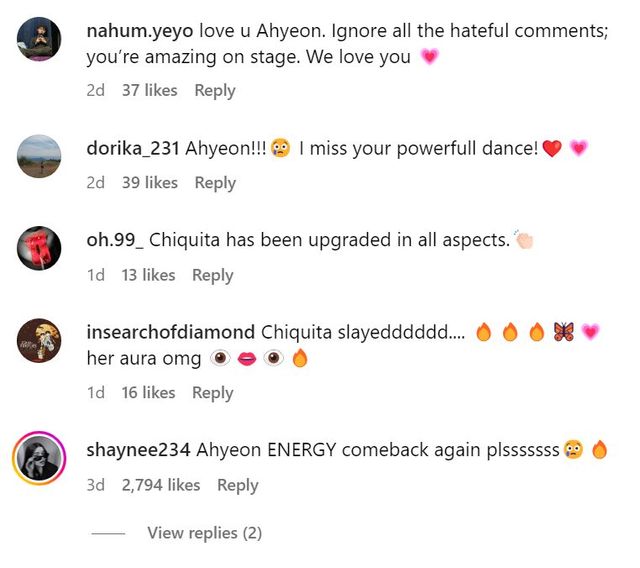Screen dimensions: 640x568
Task: Reply to shaynee234's comment
Action: (238, 485)
